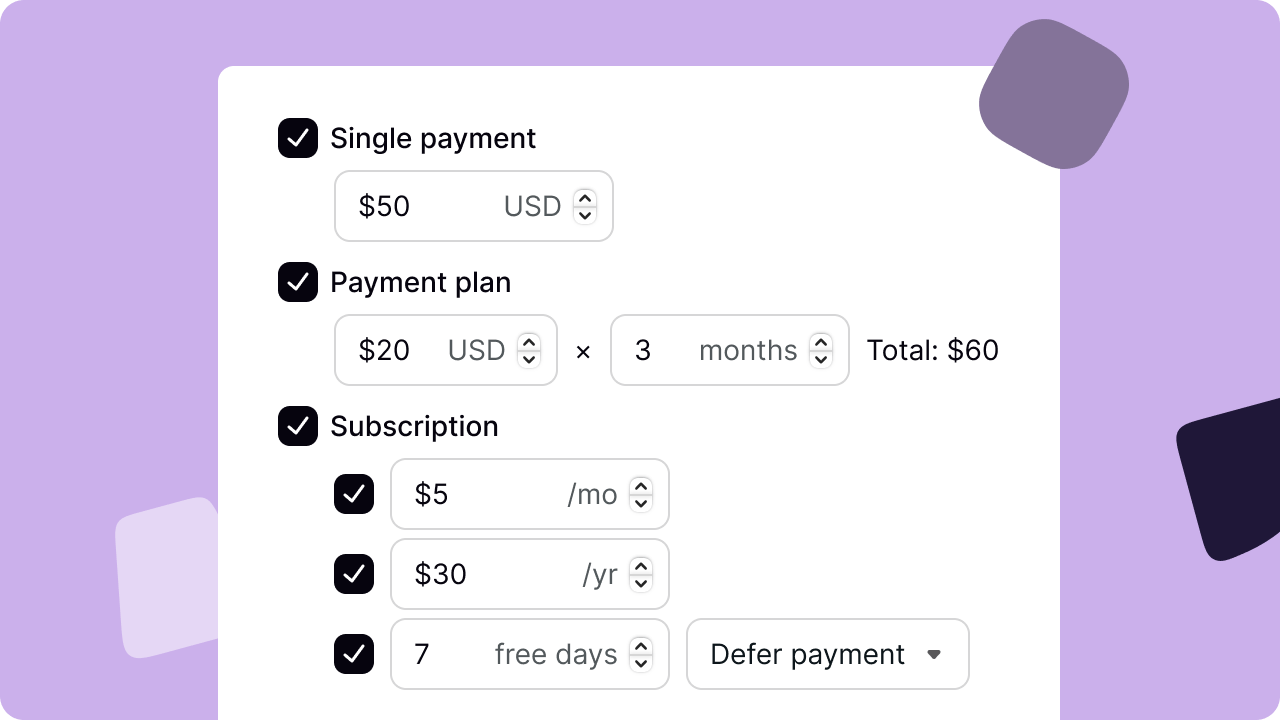
Task: Click the /yr stepper arrows
Action: tap(641, 574)
